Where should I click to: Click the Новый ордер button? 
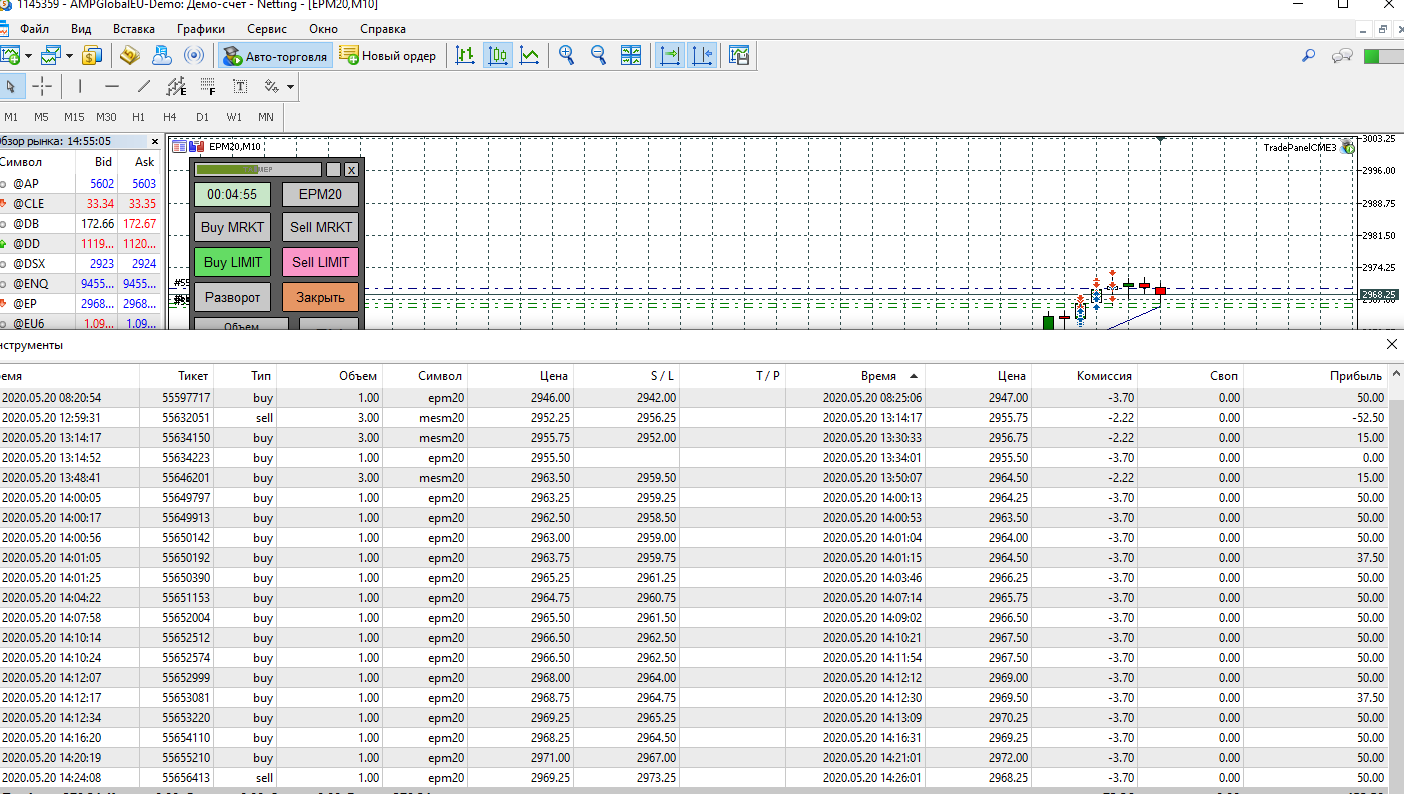coord(388,56)
